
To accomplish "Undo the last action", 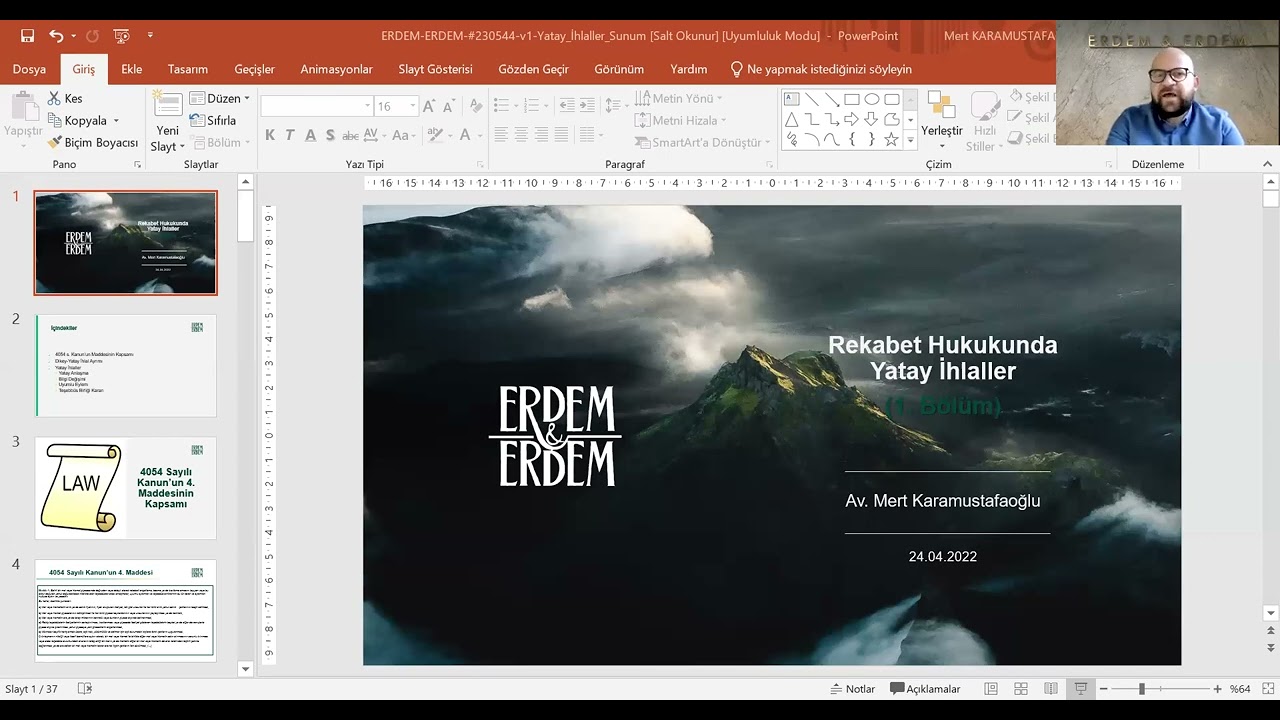I will coord(56,36).
